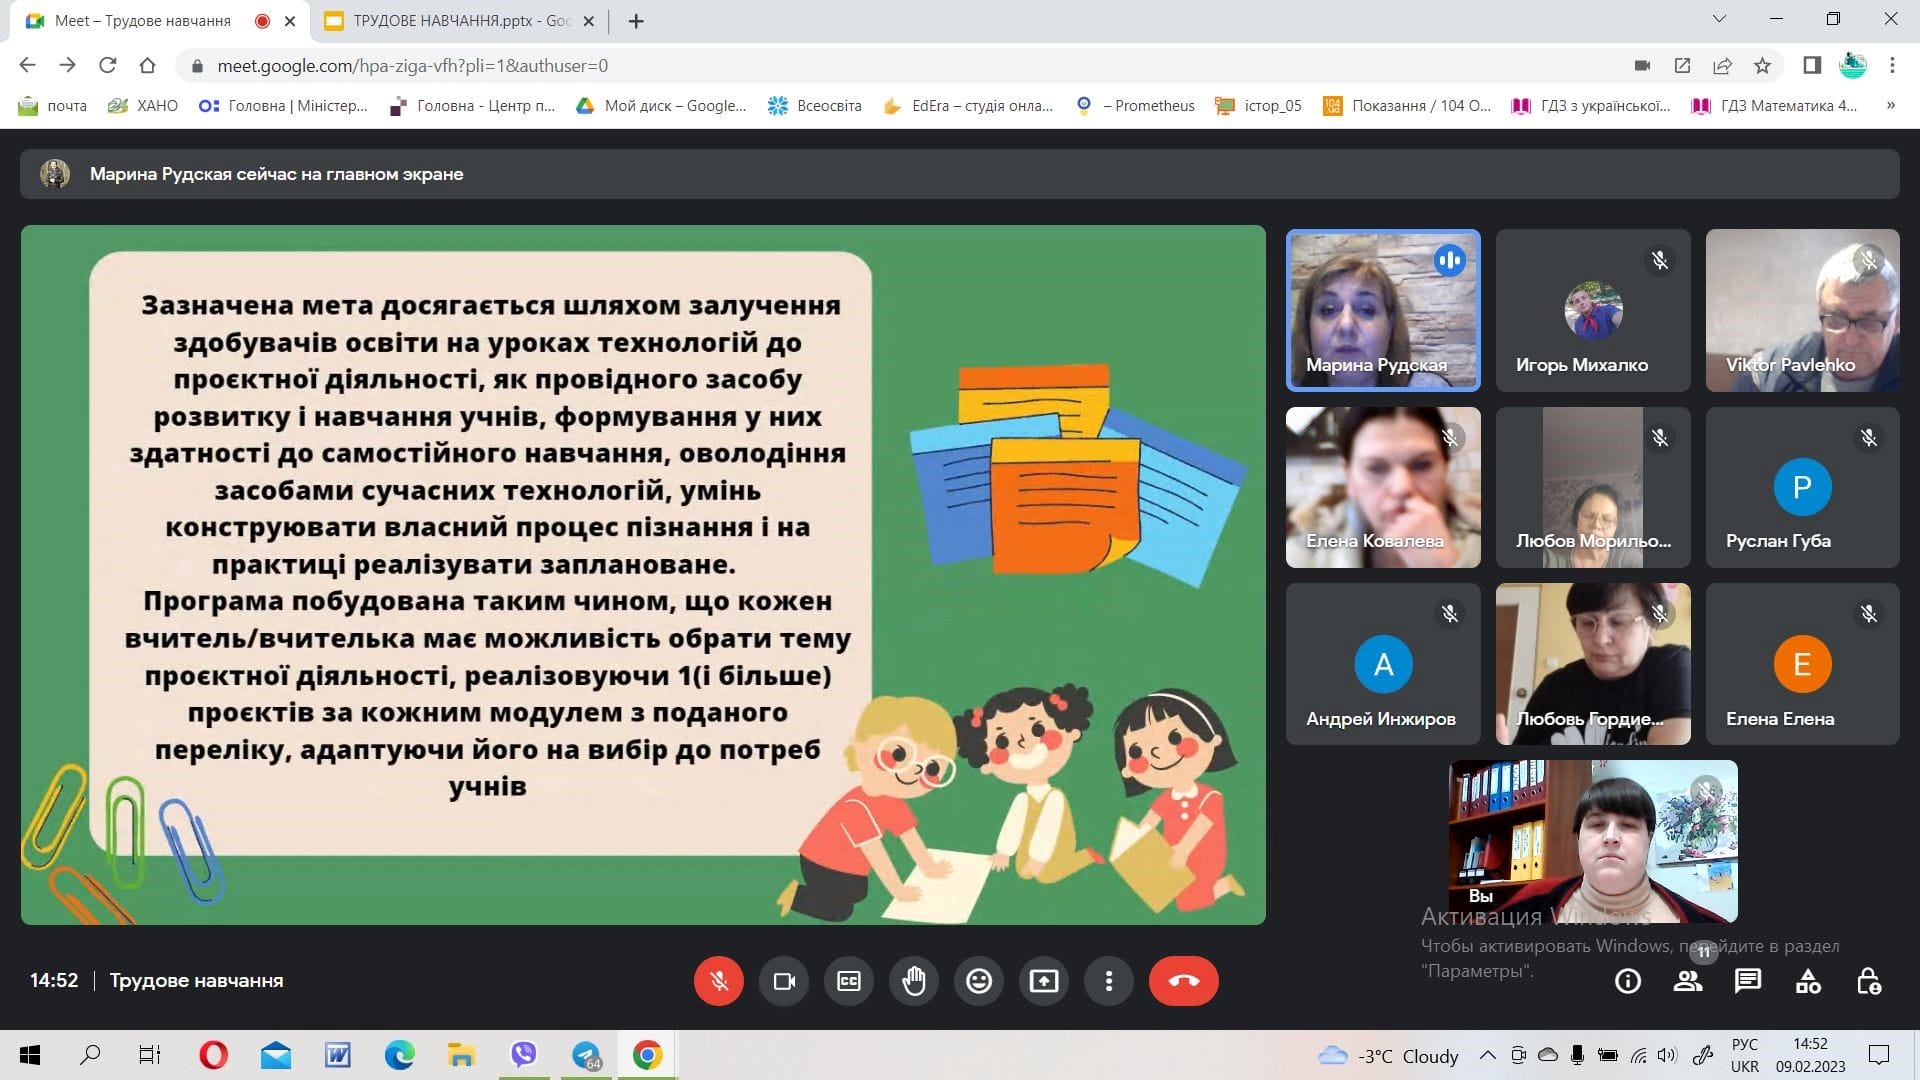
Task: Select Игорь Михалко participant tile
Action: pyautogui.click(x=1593, y=310)
